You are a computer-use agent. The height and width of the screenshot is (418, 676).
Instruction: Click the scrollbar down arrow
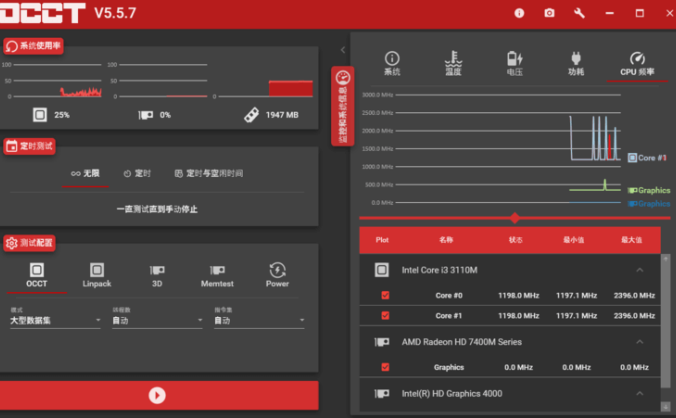click(666, 406)
